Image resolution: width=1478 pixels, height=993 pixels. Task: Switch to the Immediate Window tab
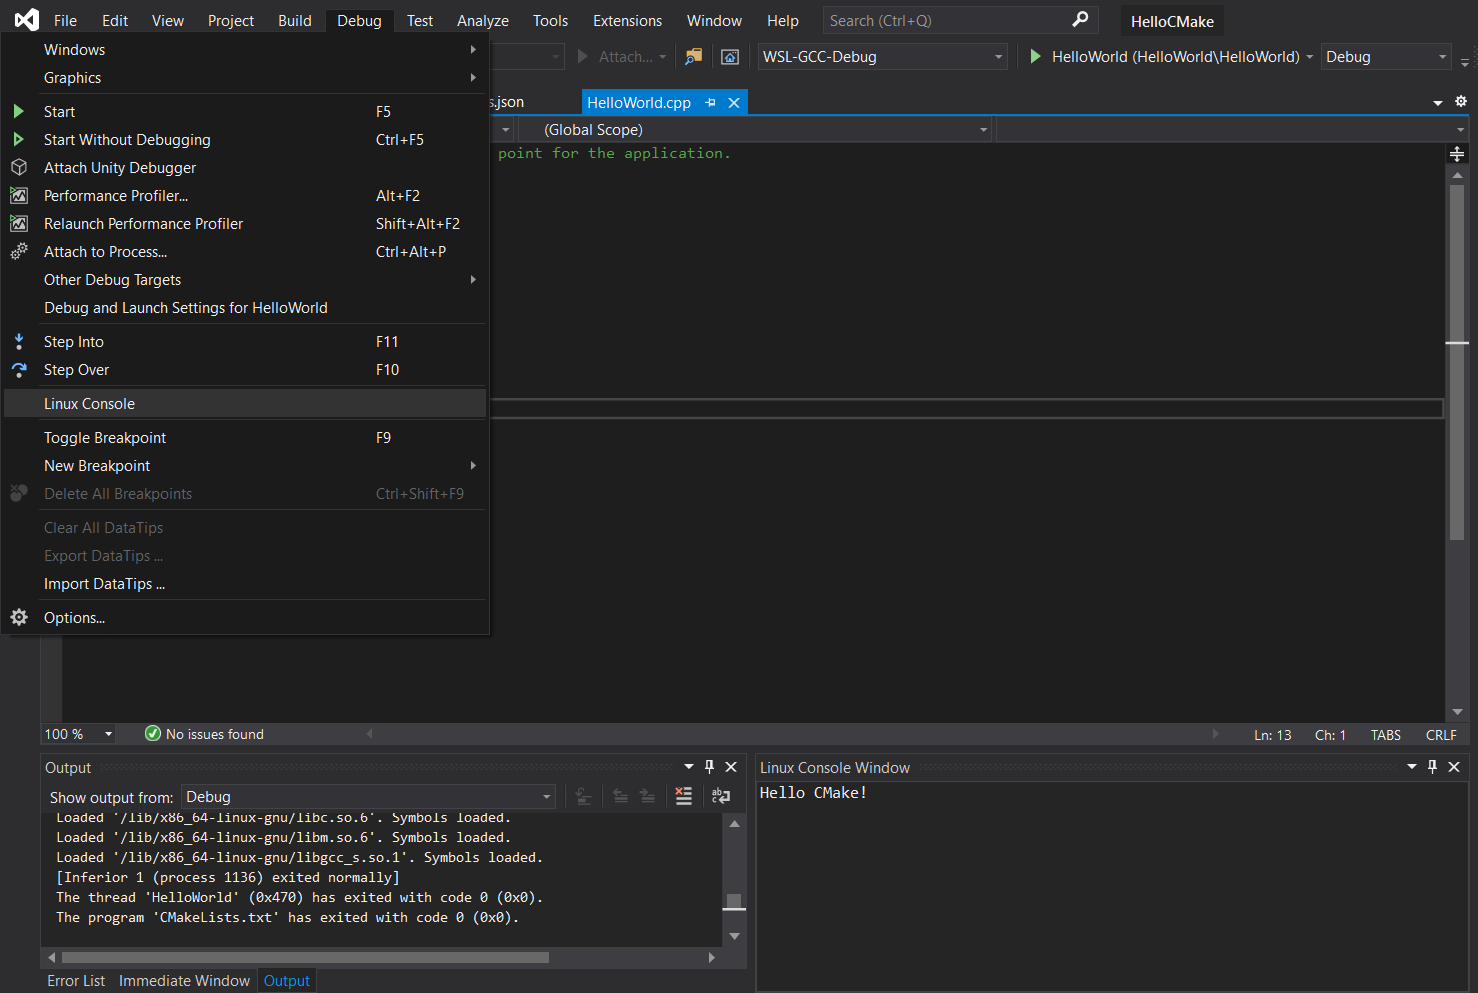pyautogui.click(x=184, y=981)
